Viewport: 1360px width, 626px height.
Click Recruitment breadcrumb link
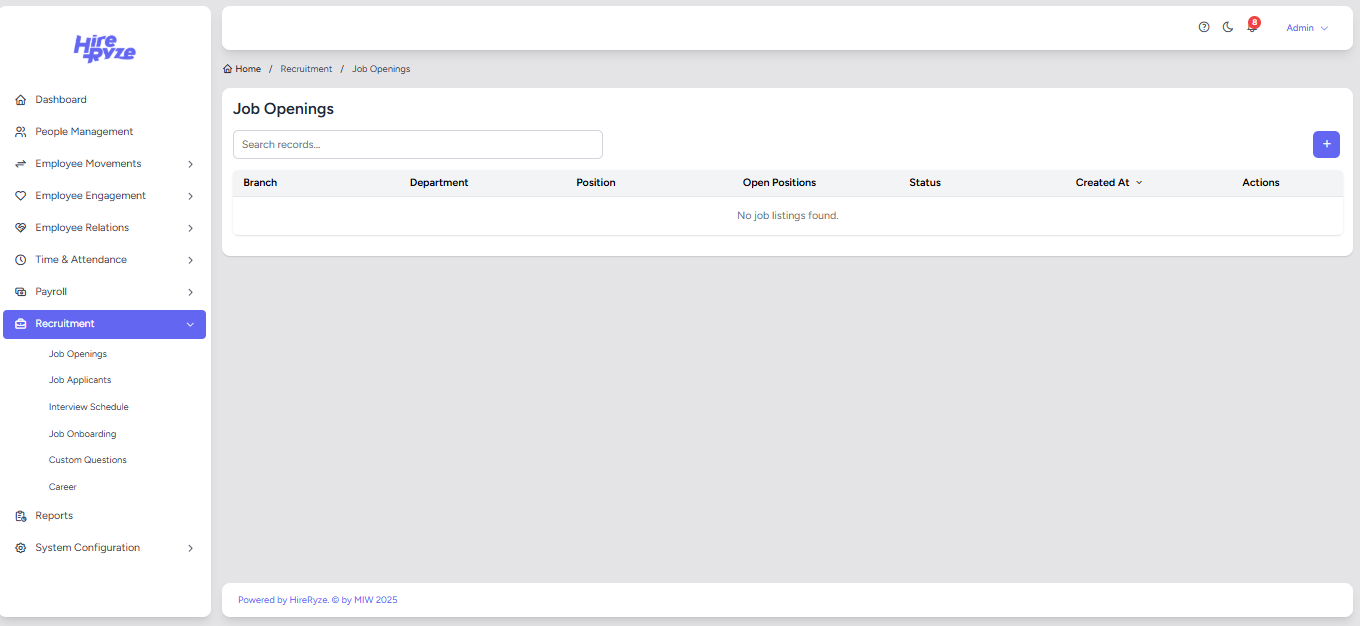coord(306,69)
